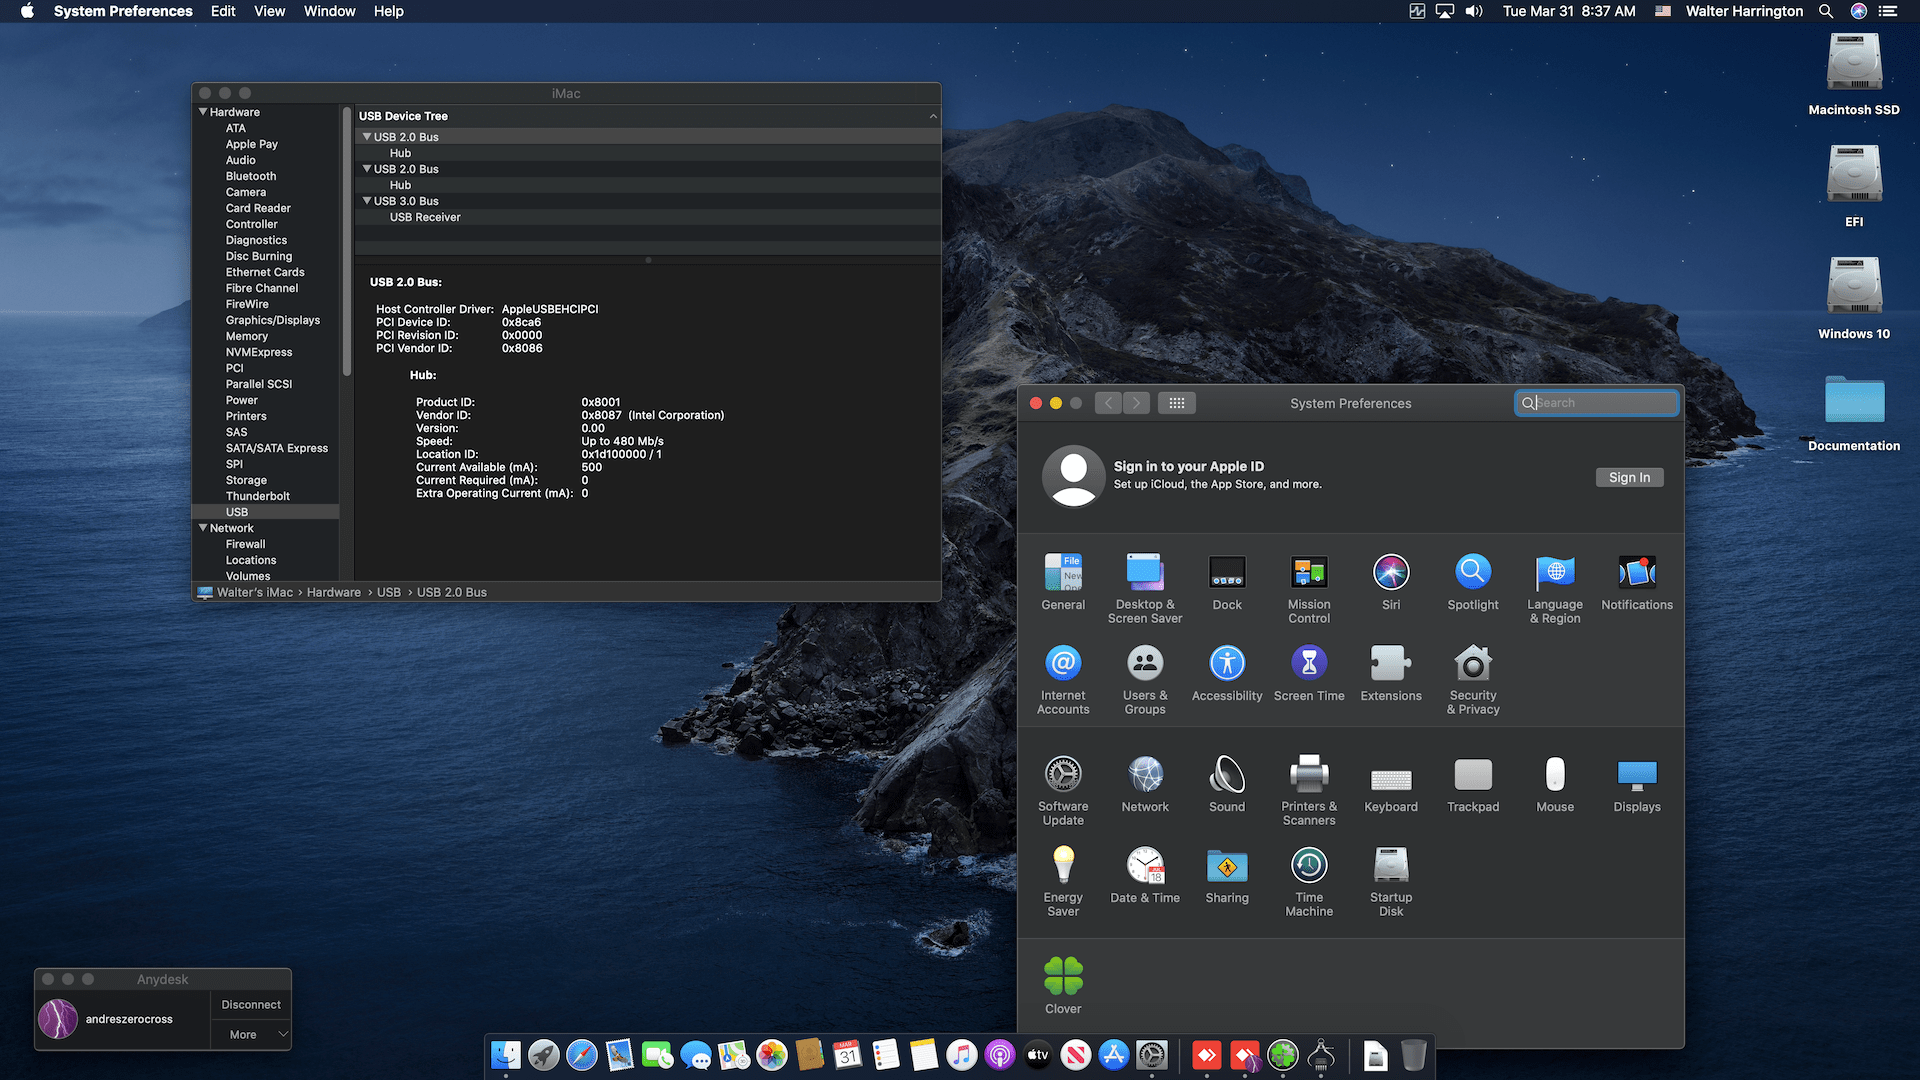1920x1080 pixels.
Task: Open Date & Time preferences
Action: 1145,874
